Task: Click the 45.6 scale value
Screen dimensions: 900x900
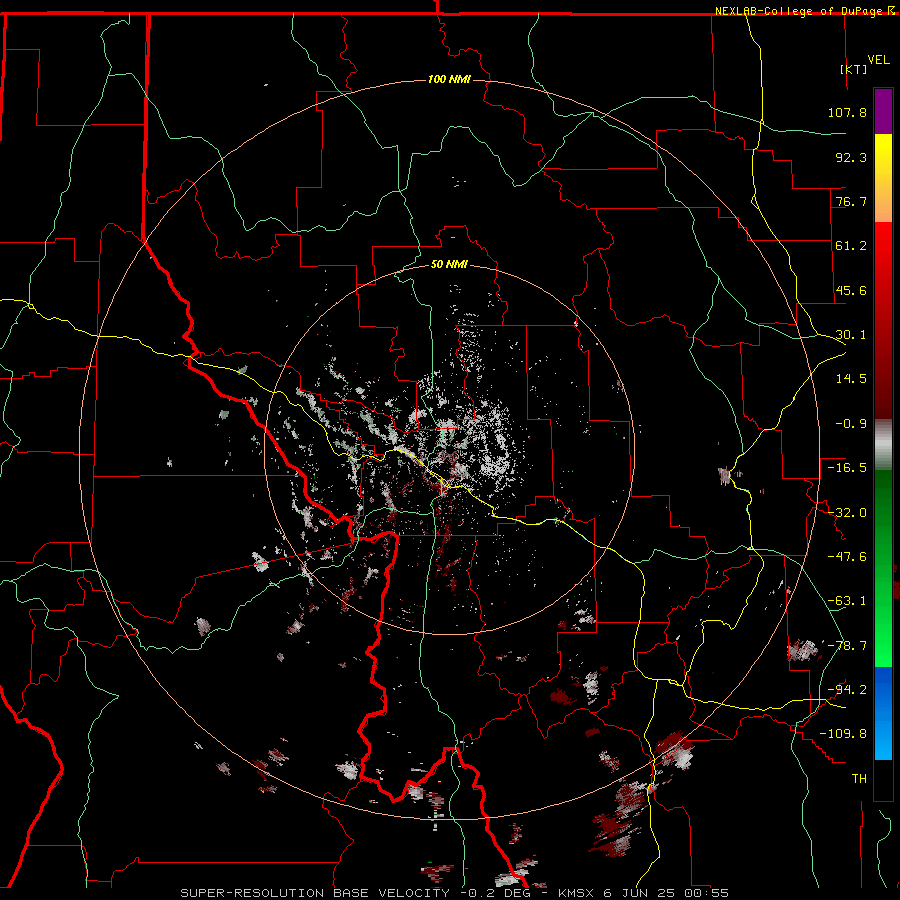Action: (851, 290)
